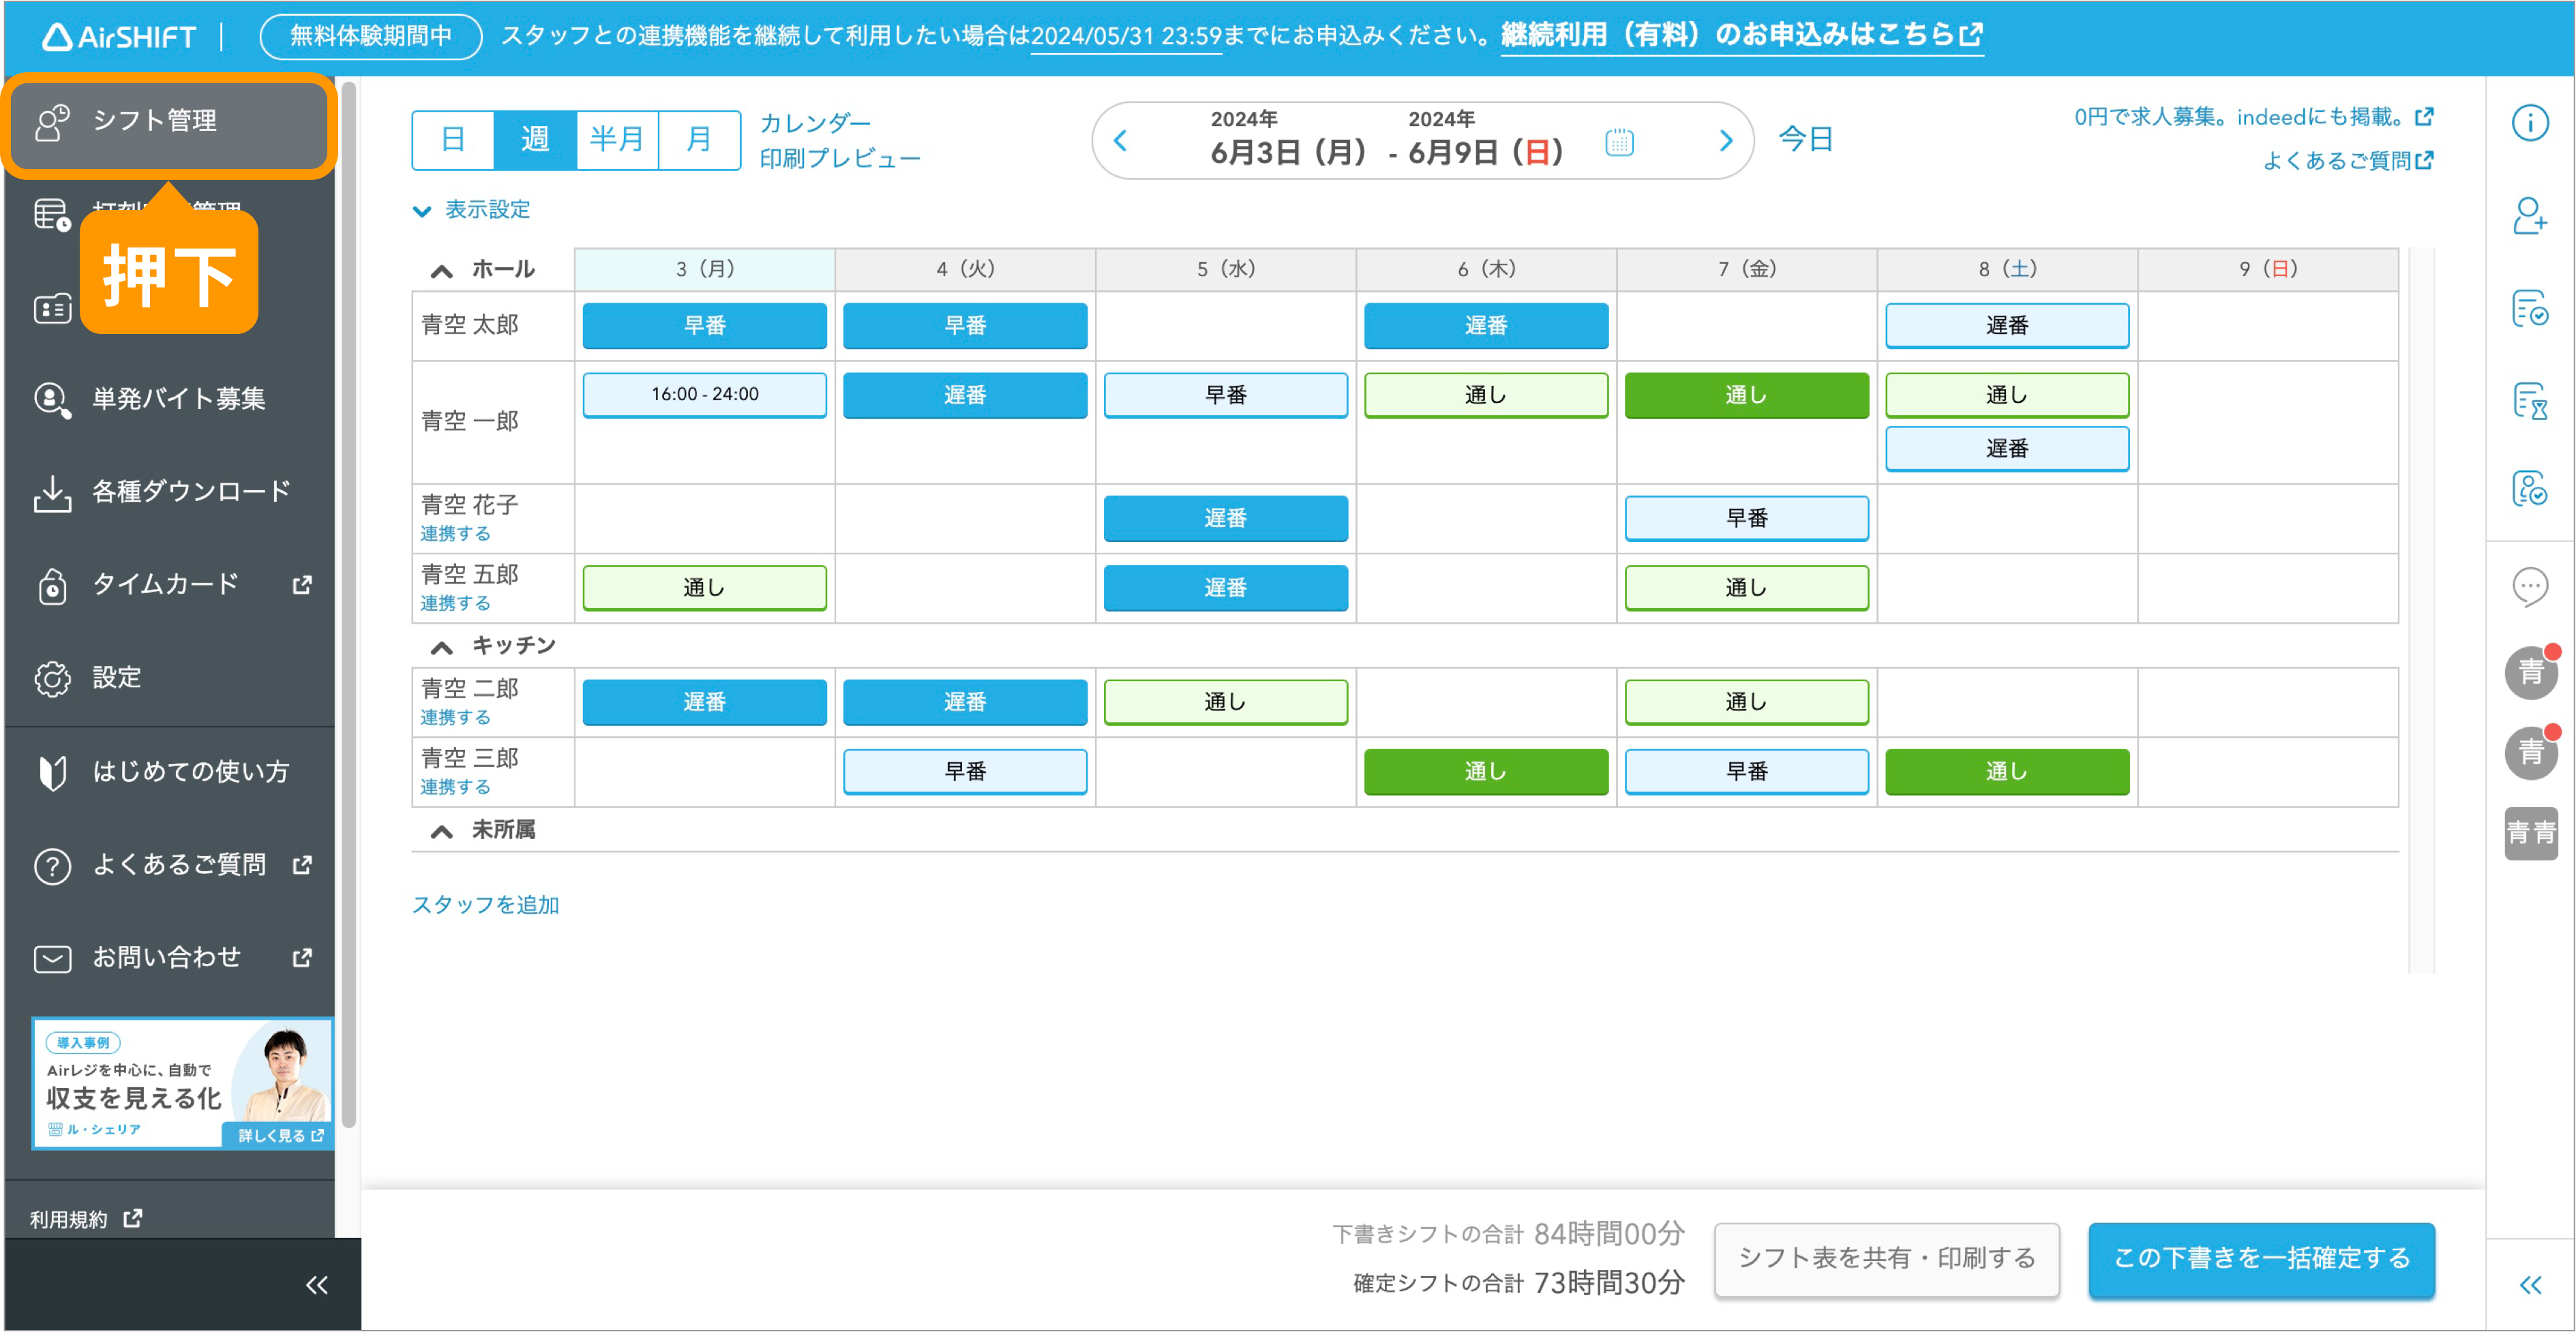The width and height of the screenshot is (2576, 1332).
Task: Expand 表示設定 options
Action: (x=472, y=210)
